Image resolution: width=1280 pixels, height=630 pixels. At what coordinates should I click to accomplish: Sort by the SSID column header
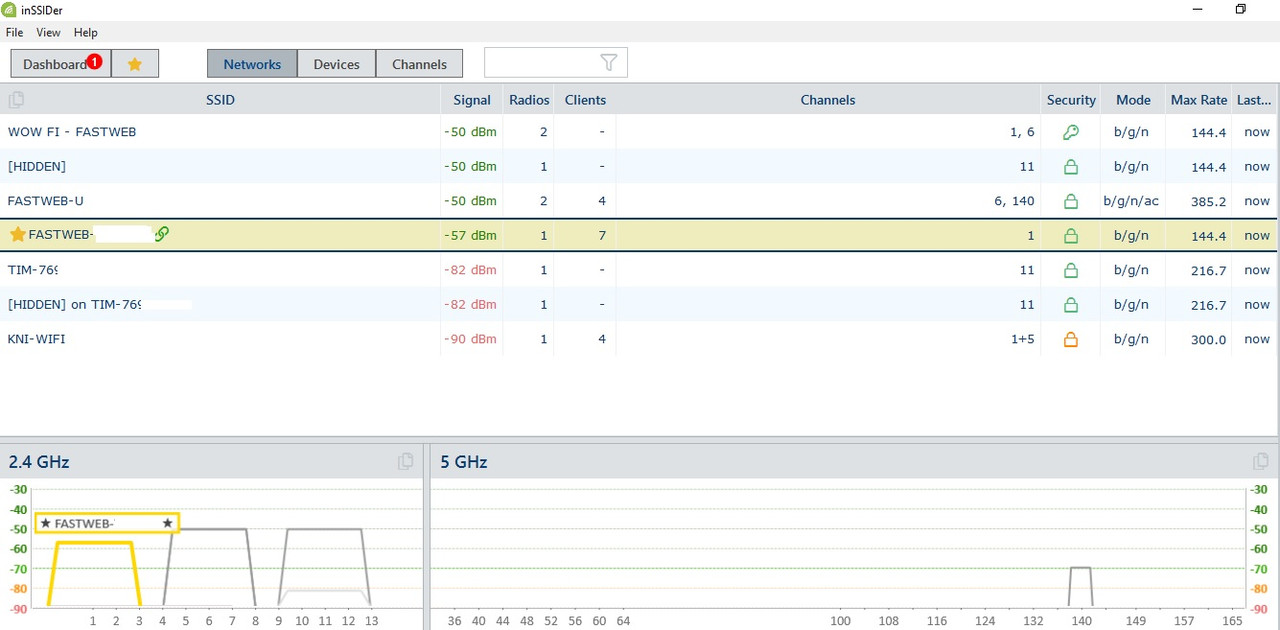pos(220,100)
